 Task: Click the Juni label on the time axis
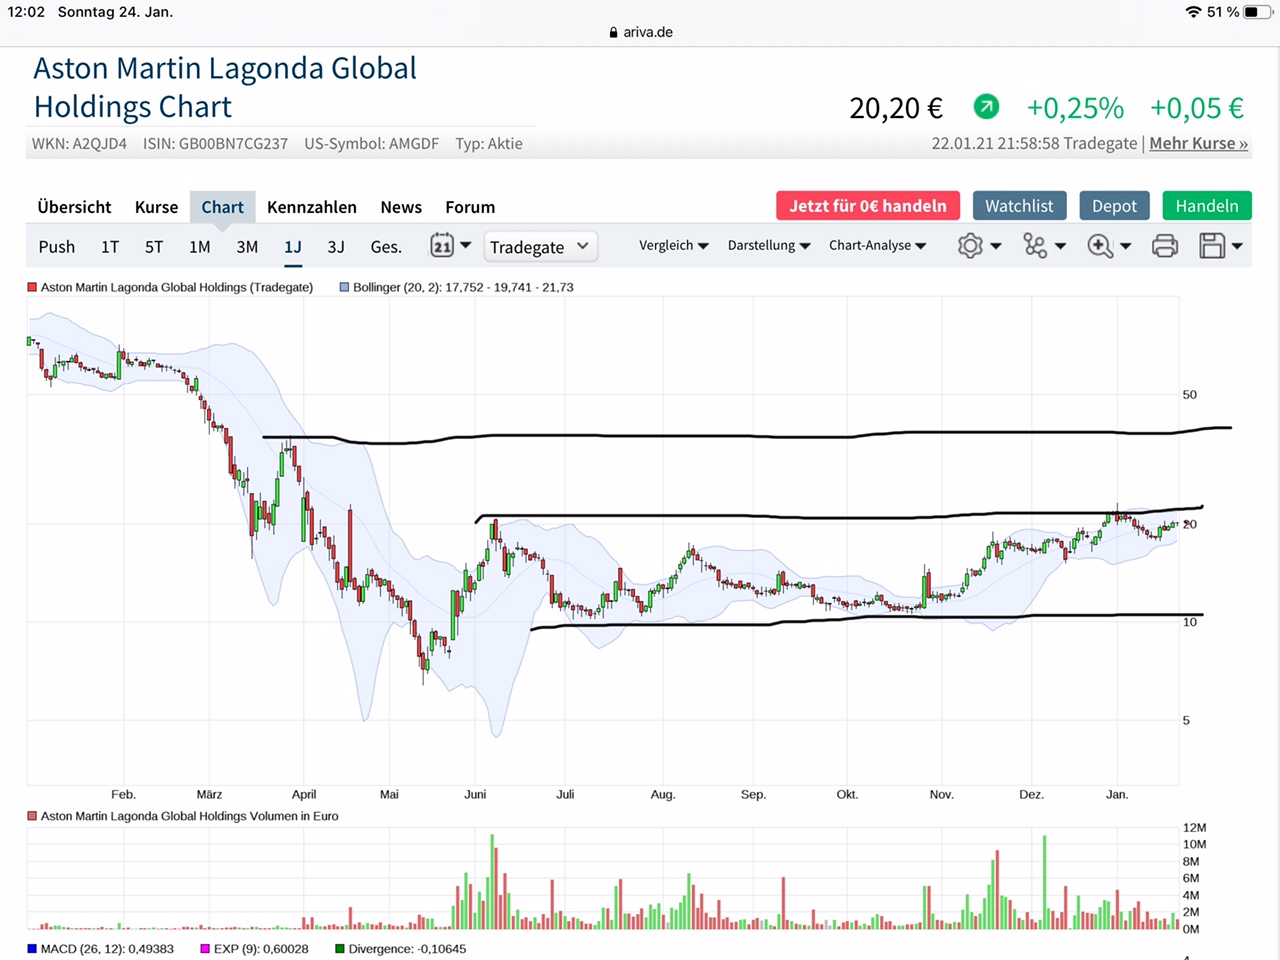point(475,794)
